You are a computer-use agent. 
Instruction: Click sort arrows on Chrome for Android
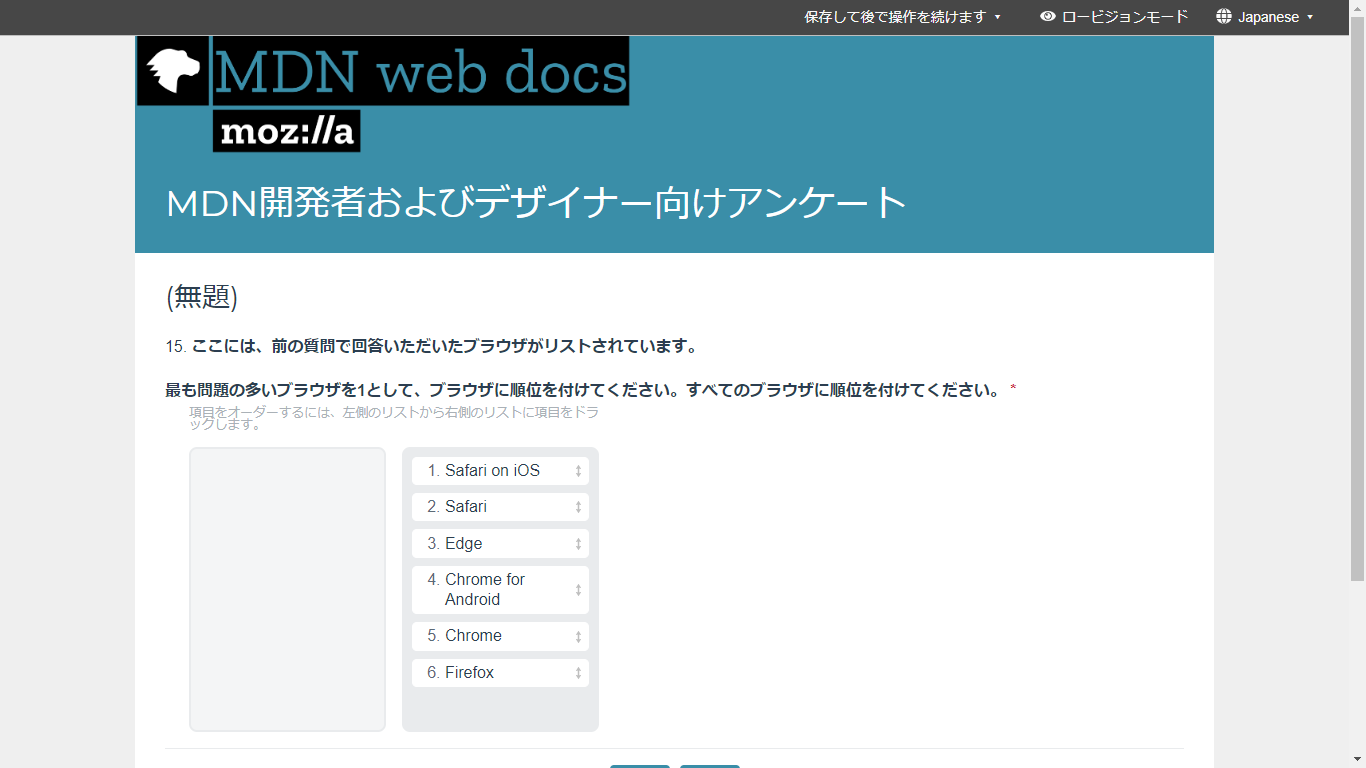[578, 590]
